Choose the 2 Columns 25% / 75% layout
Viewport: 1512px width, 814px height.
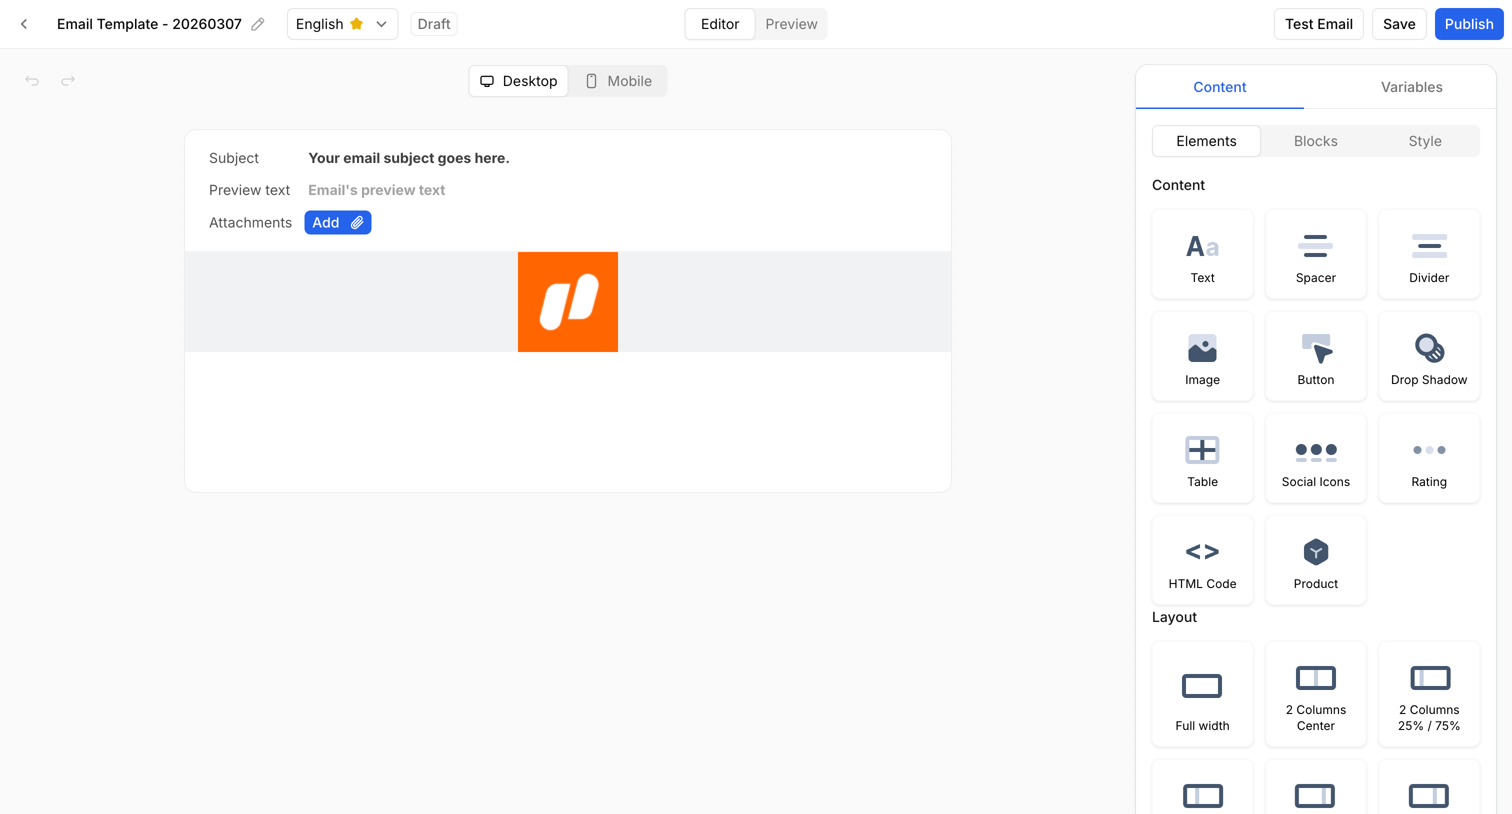(1429, 695)
